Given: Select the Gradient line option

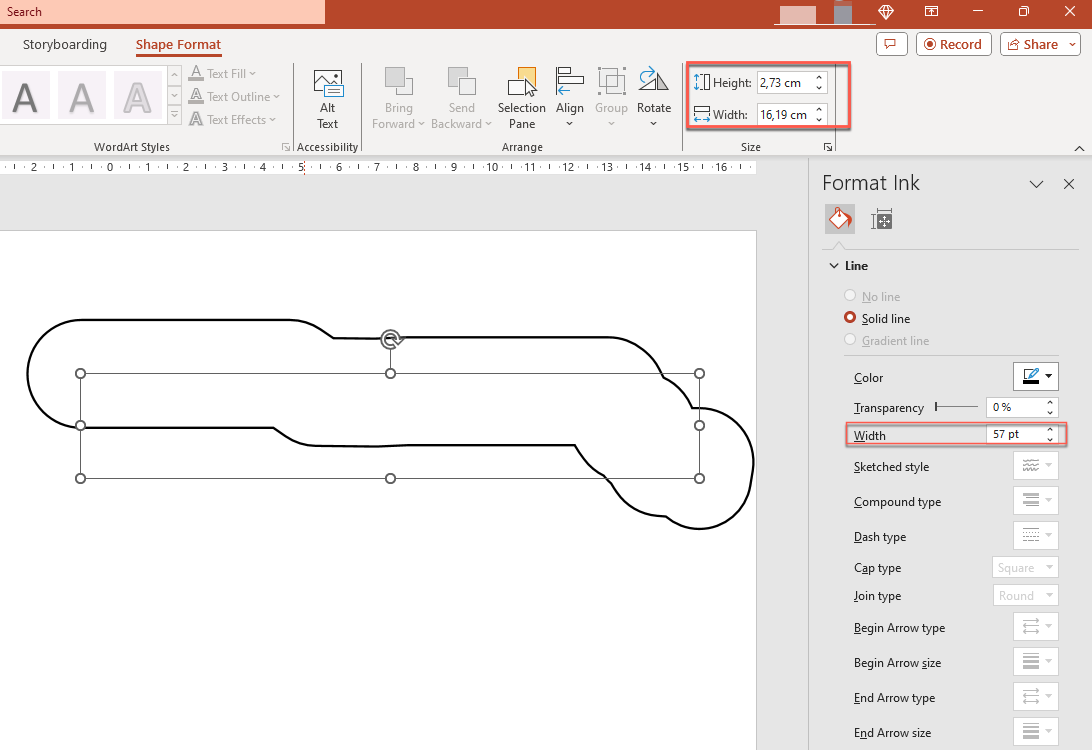Looking at the screenshot, I should (849, 340).
